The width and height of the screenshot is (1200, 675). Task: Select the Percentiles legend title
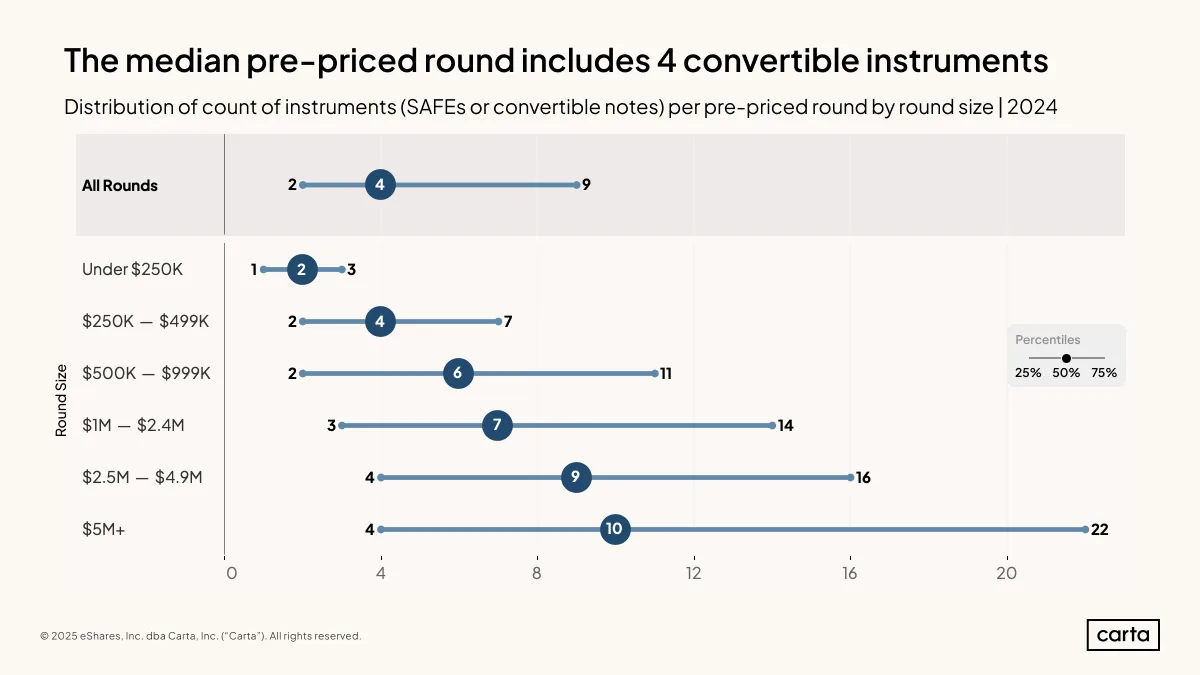pyautogui.click(x=1048, y=340)
